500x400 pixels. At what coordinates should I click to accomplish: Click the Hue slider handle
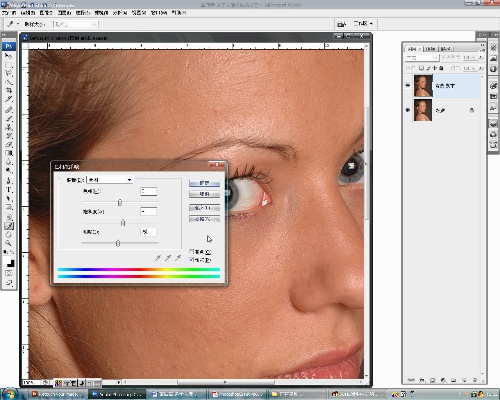[x=120, y=202]
